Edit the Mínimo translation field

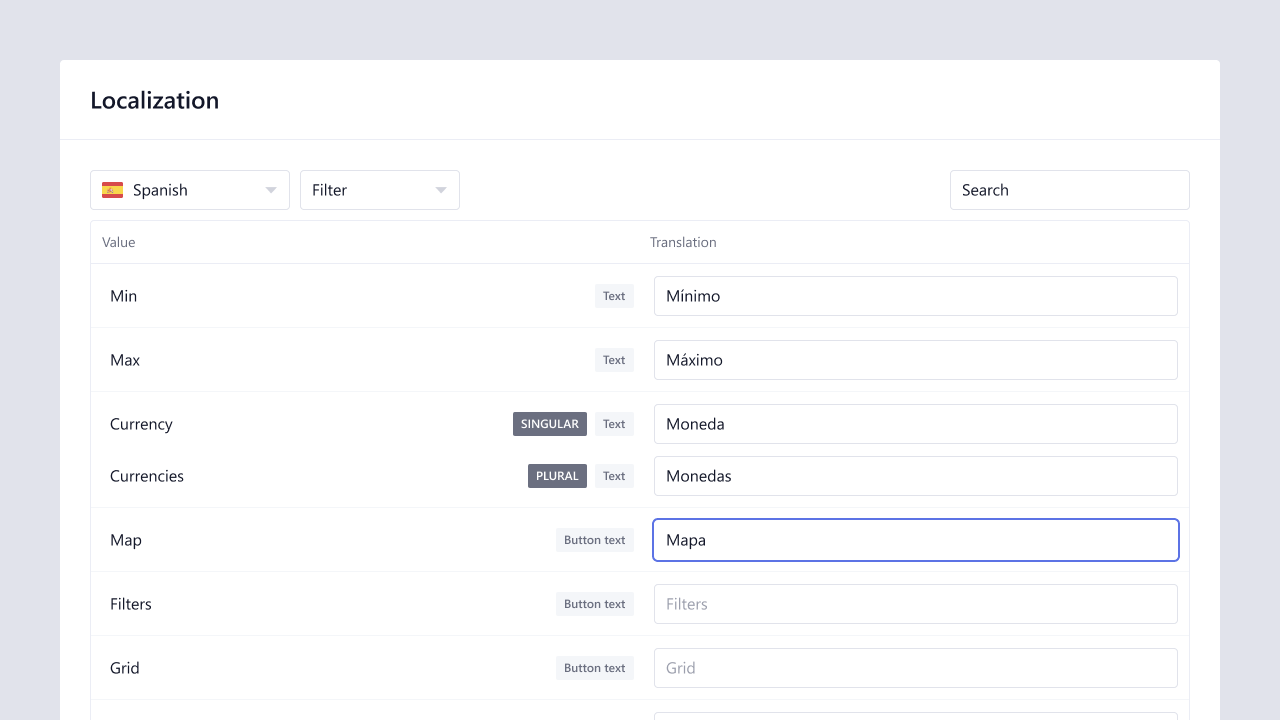click(915, 296)
